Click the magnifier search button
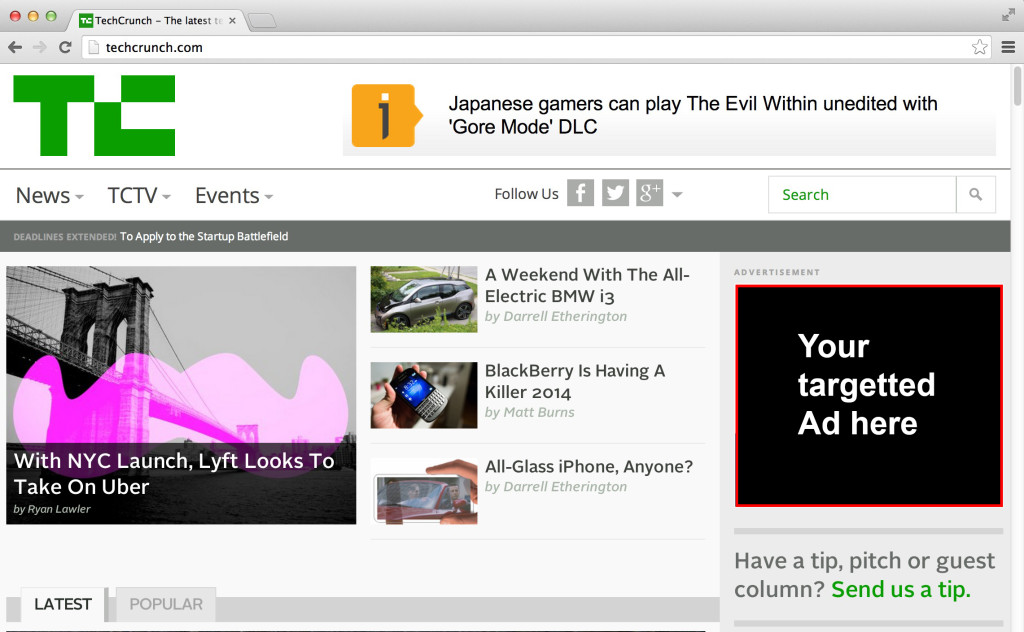 [x=976, y=195]
